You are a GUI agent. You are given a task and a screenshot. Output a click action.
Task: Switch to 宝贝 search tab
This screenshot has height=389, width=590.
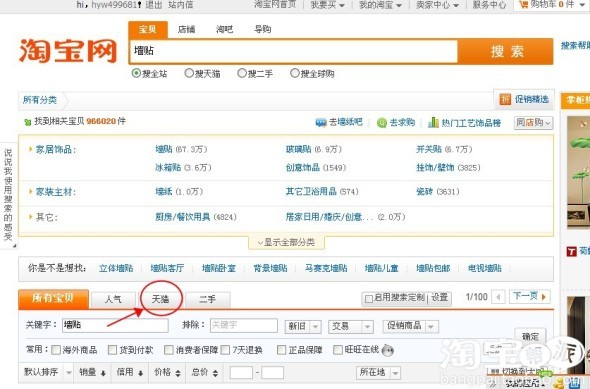148,30
